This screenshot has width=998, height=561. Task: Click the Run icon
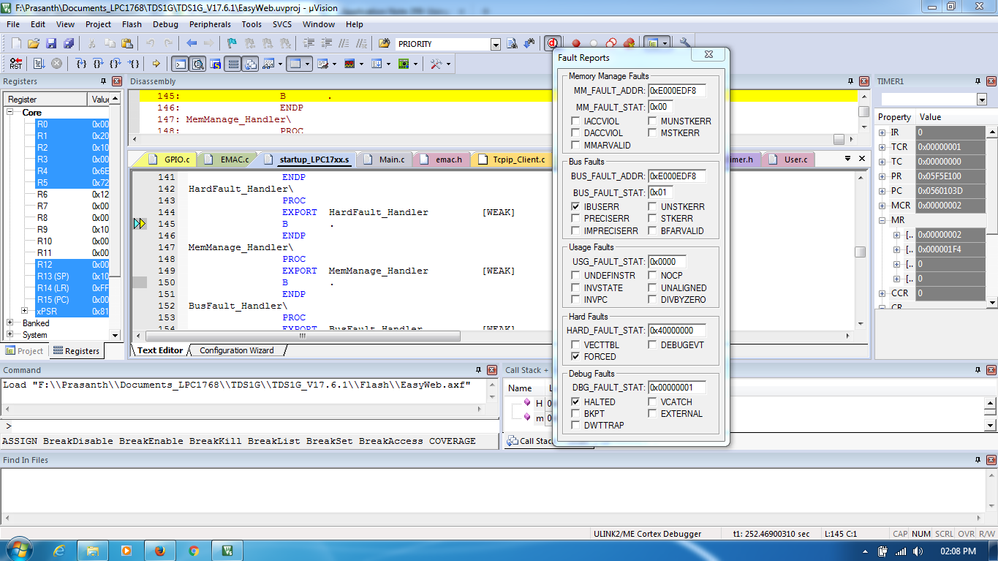point(39,64)
